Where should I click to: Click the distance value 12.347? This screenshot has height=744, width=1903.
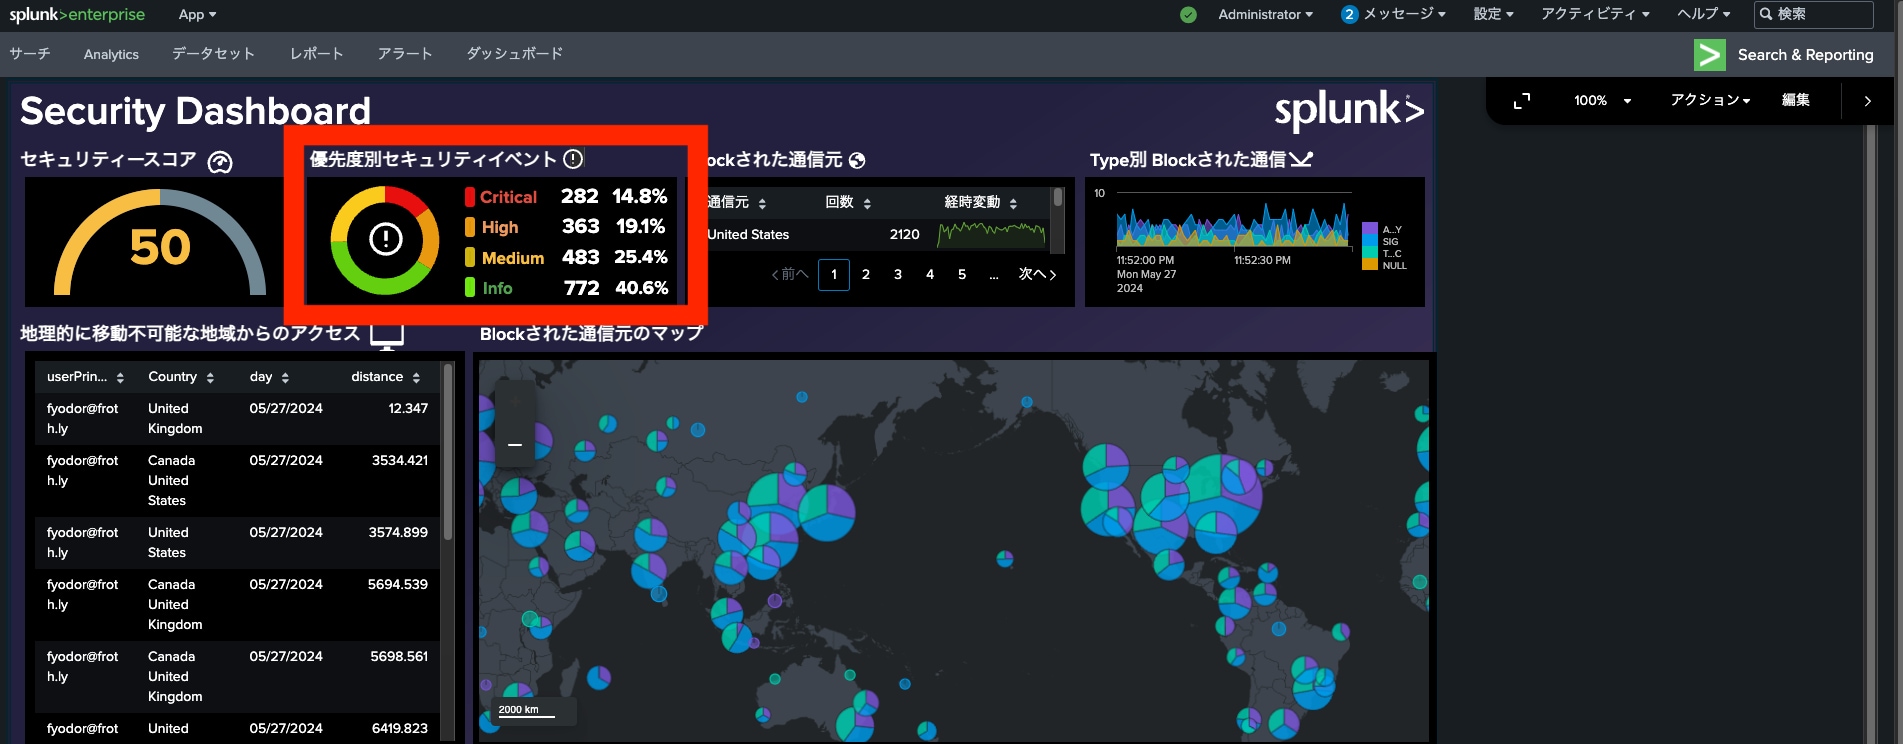408,408
